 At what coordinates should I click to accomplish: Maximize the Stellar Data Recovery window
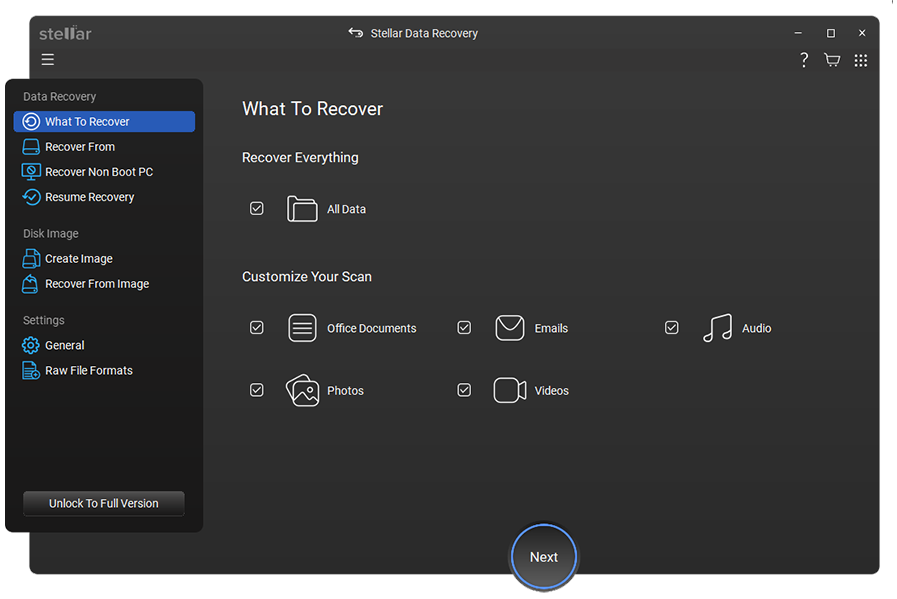(830, 33)
